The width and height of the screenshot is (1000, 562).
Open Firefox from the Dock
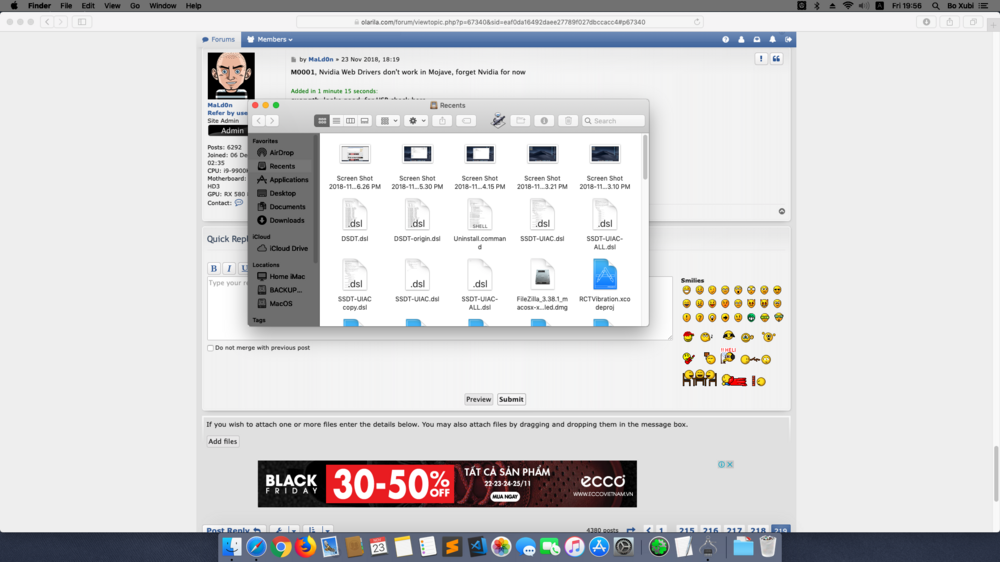[x=305, y=547]
